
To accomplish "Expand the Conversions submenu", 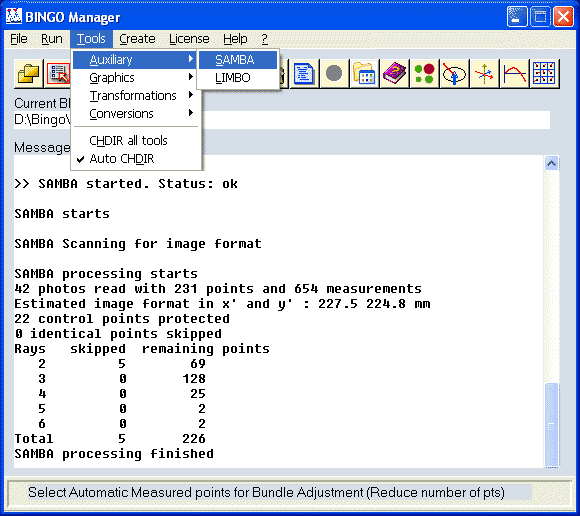I will tap(136, 114).
